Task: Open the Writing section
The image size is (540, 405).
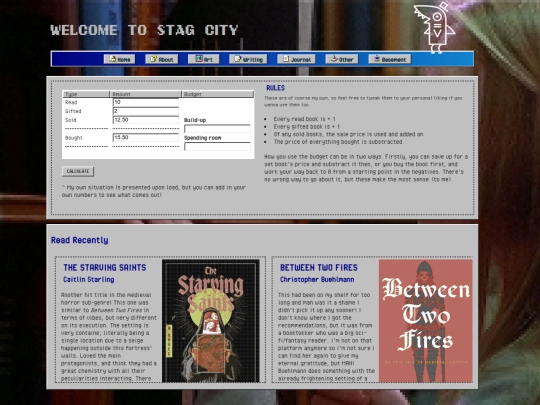Action: 248,59
